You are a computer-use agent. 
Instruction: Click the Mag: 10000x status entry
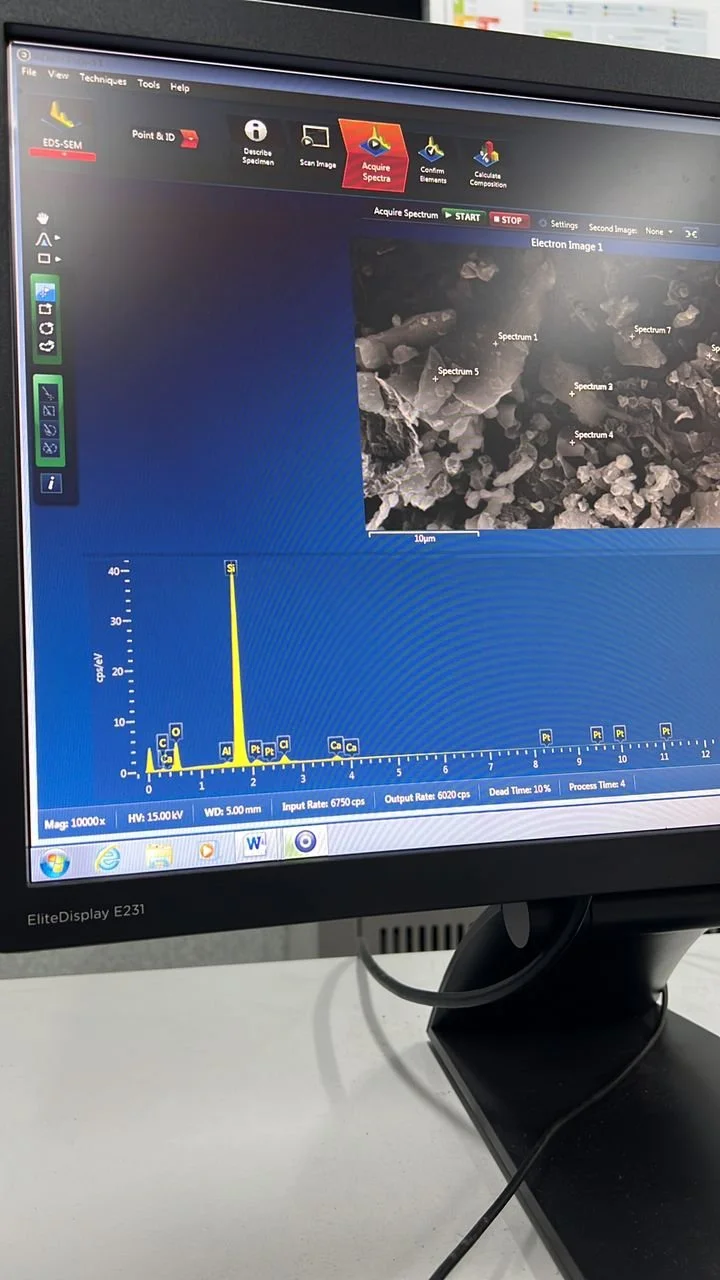click(74, 823)
